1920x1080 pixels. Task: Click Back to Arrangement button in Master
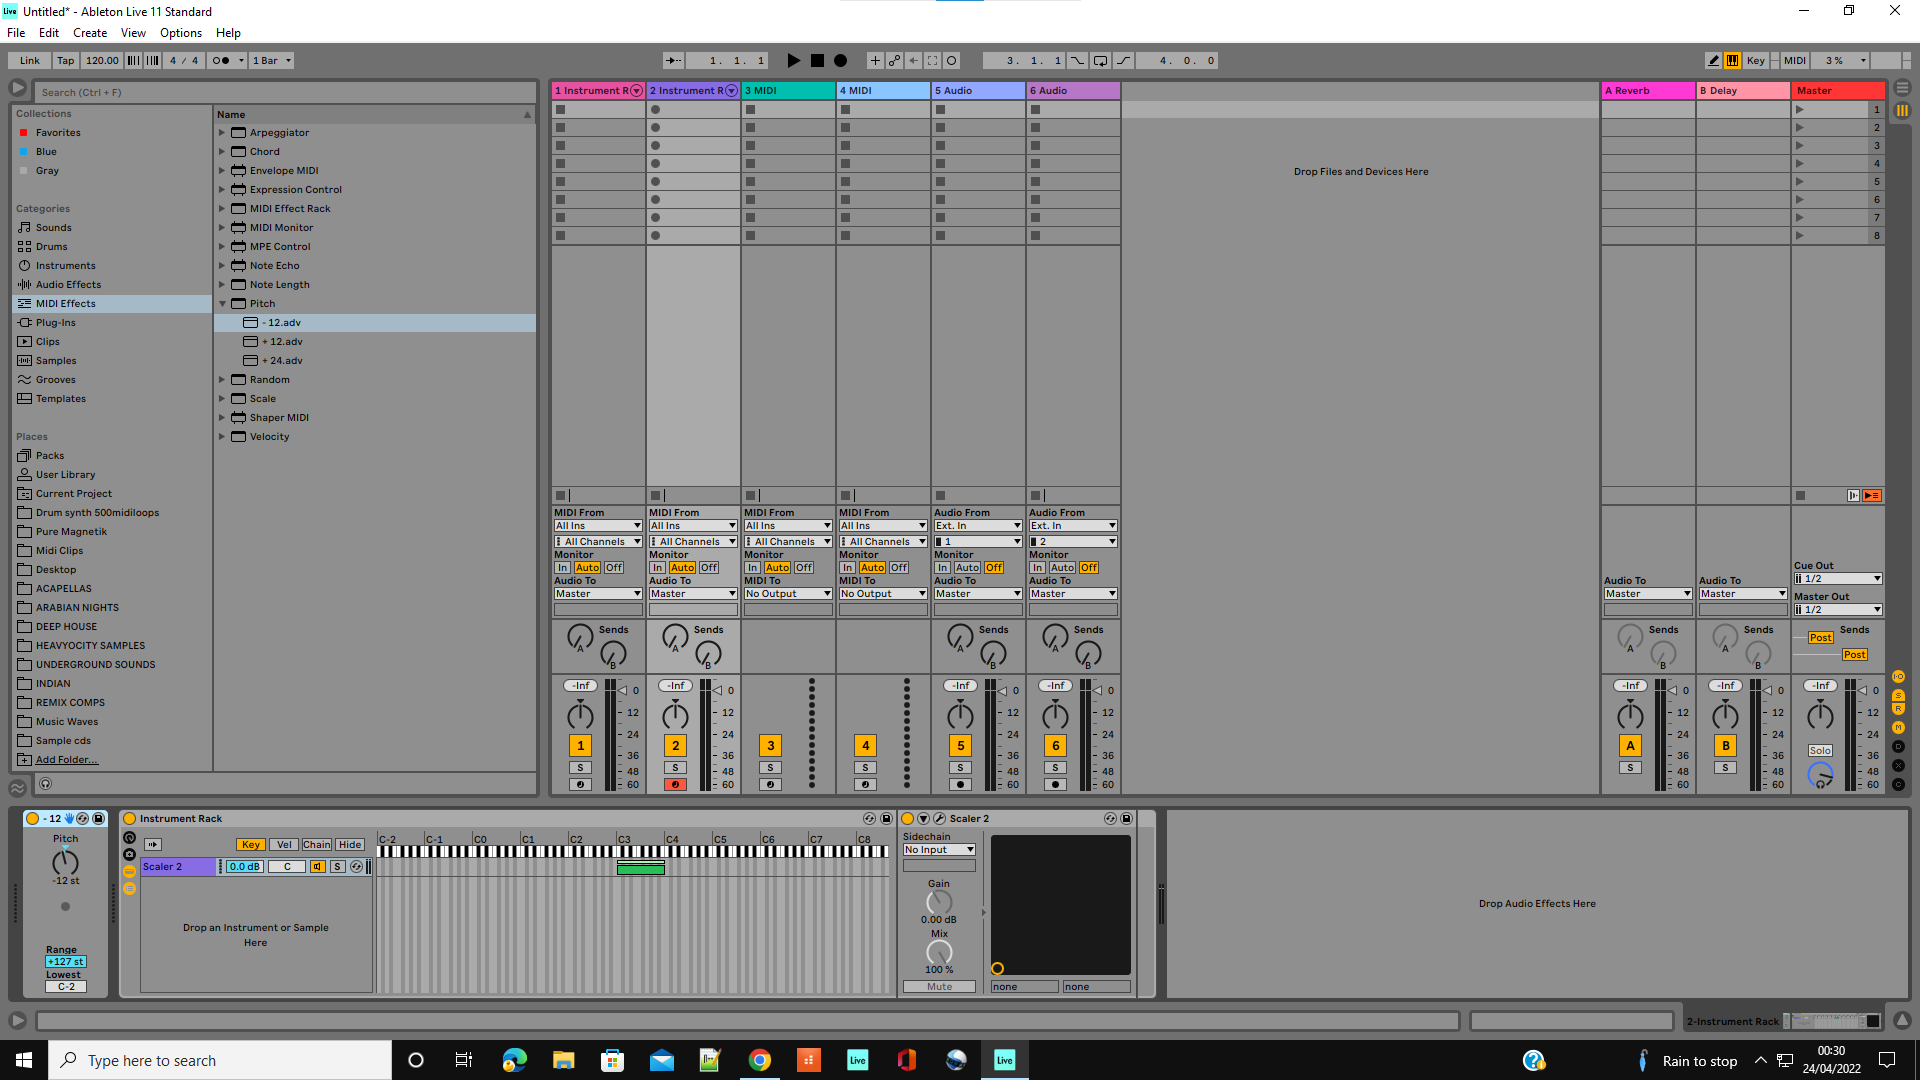coord(1872,496)
